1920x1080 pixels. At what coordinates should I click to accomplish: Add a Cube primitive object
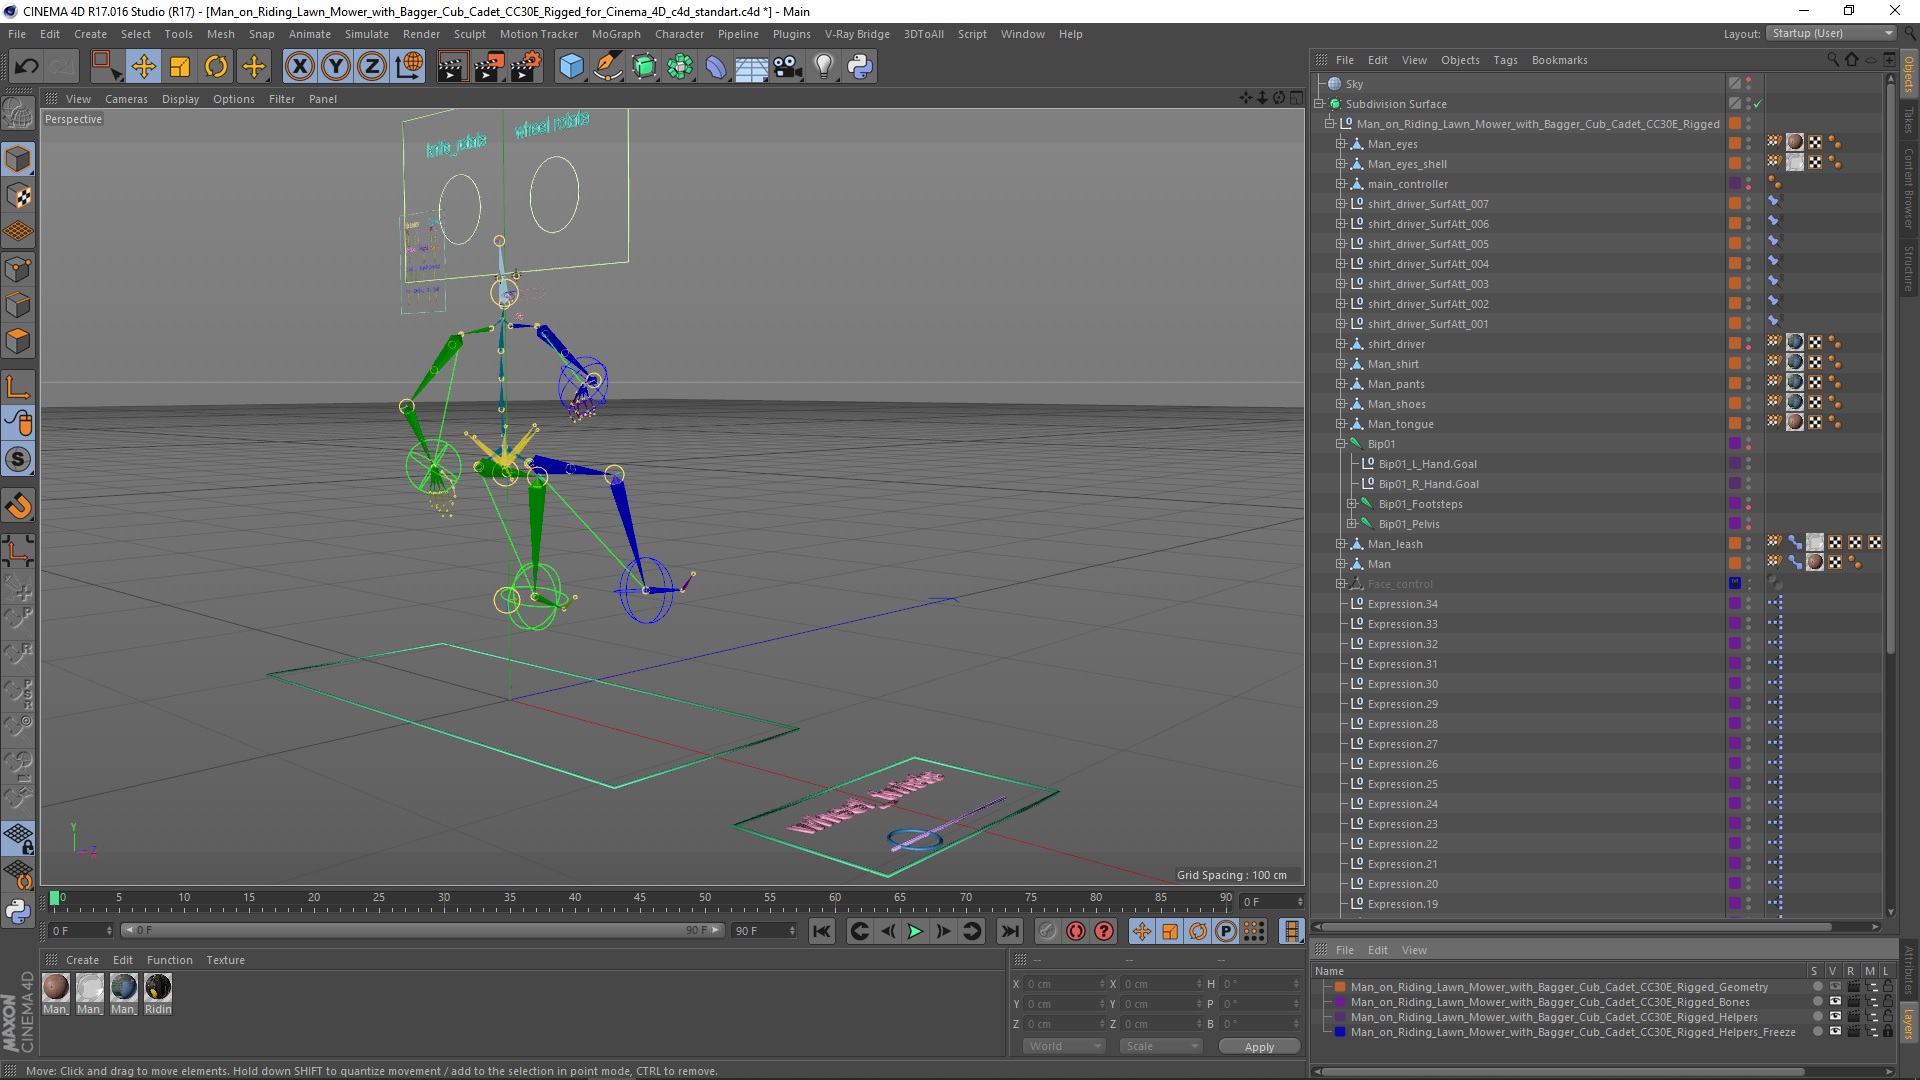click(x=571, y=67)
